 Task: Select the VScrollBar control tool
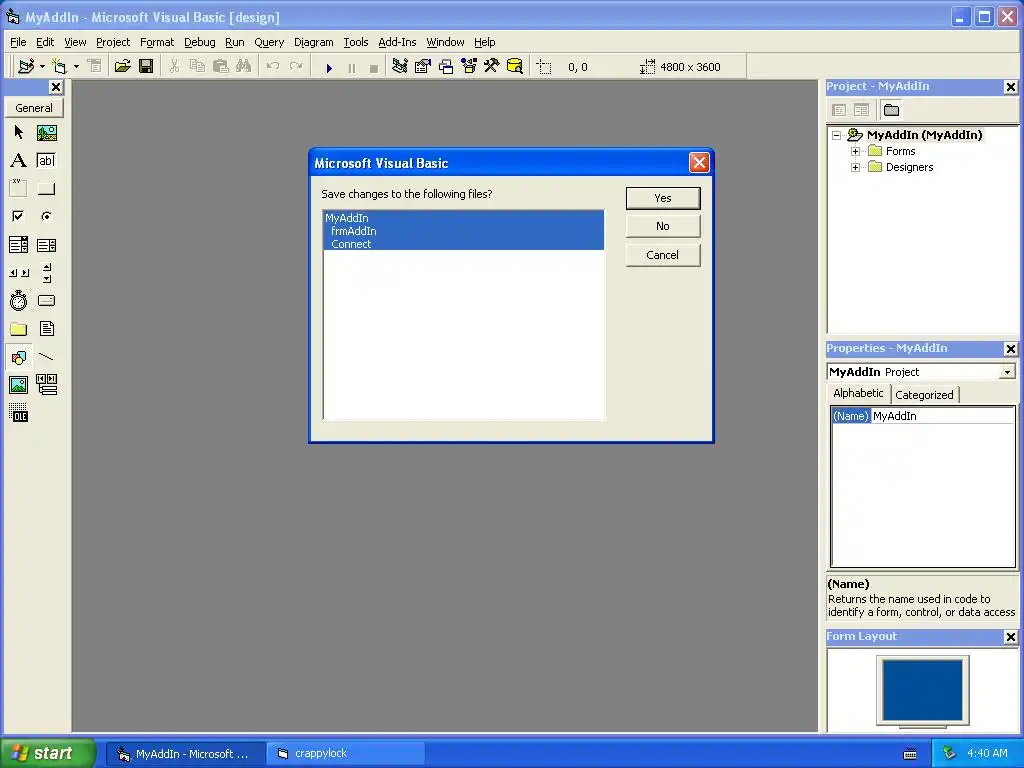(46, 272)
